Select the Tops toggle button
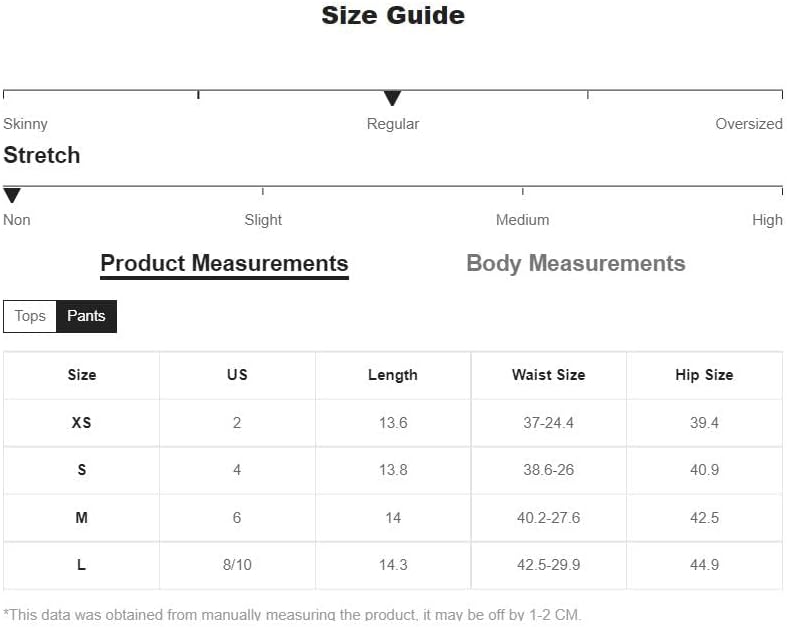Screen dimensions: 787x627 30,316
